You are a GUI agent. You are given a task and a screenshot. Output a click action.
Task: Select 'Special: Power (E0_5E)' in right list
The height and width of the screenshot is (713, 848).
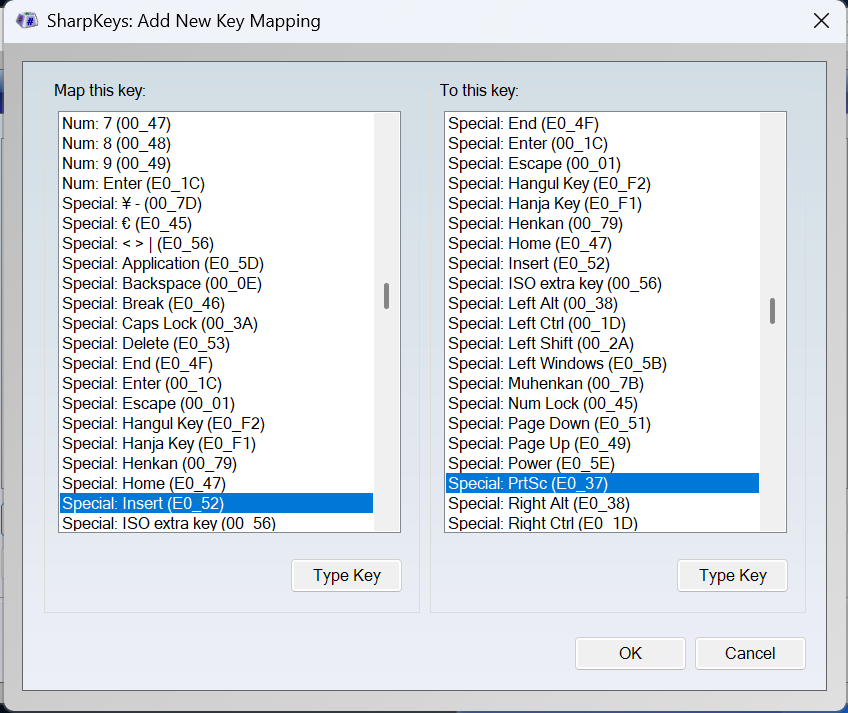(x=602, y=464)
